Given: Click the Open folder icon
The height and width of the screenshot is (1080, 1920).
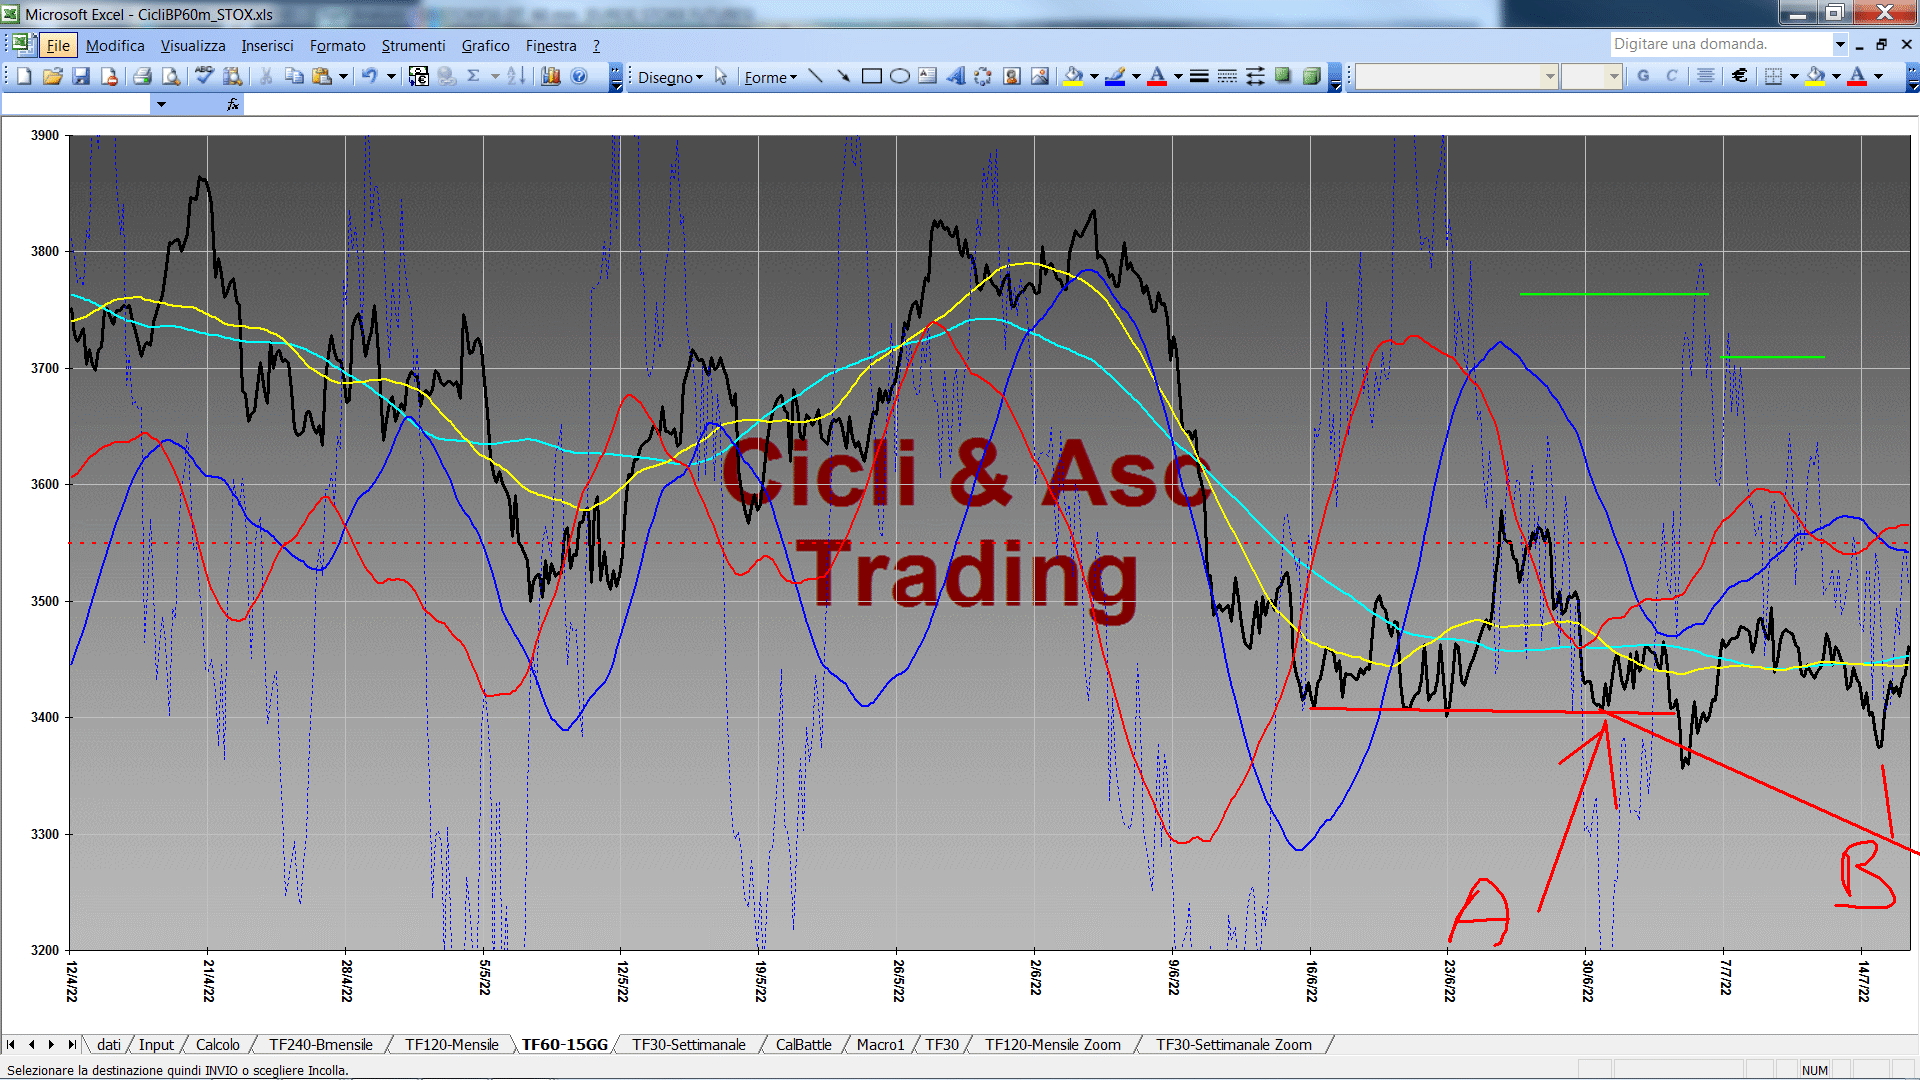Looking at the screenshot, I should [53, 76].
